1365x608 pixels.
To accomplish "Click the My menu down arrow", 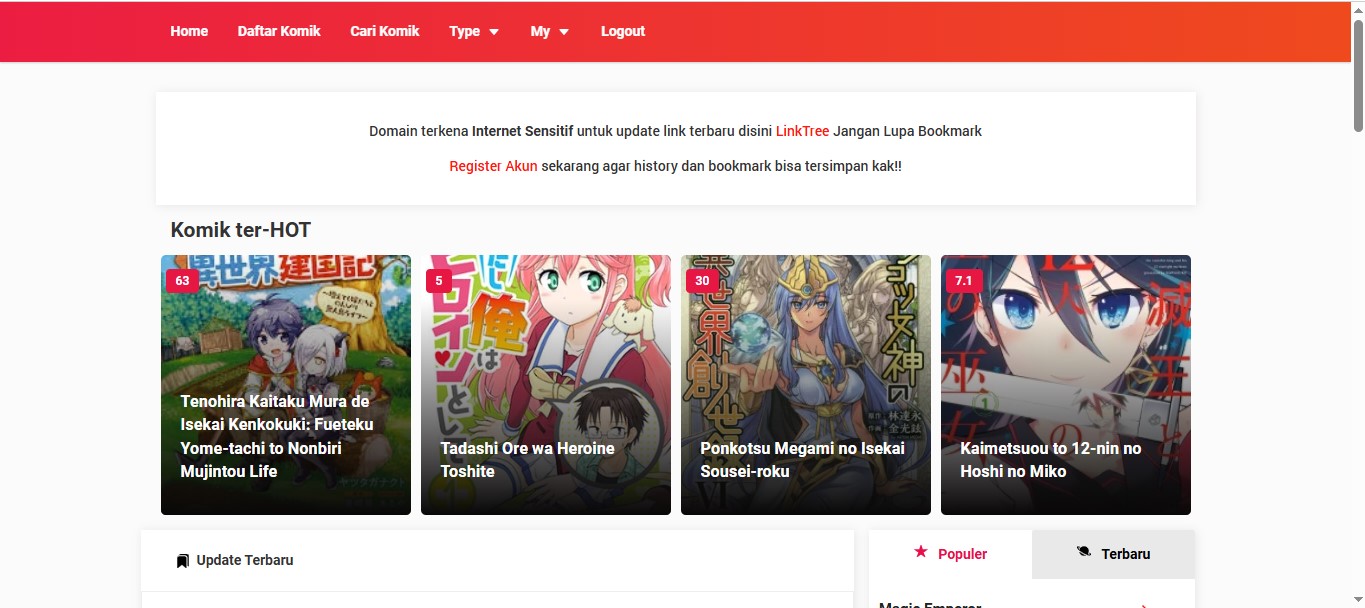I will click(x=564, y=32).
